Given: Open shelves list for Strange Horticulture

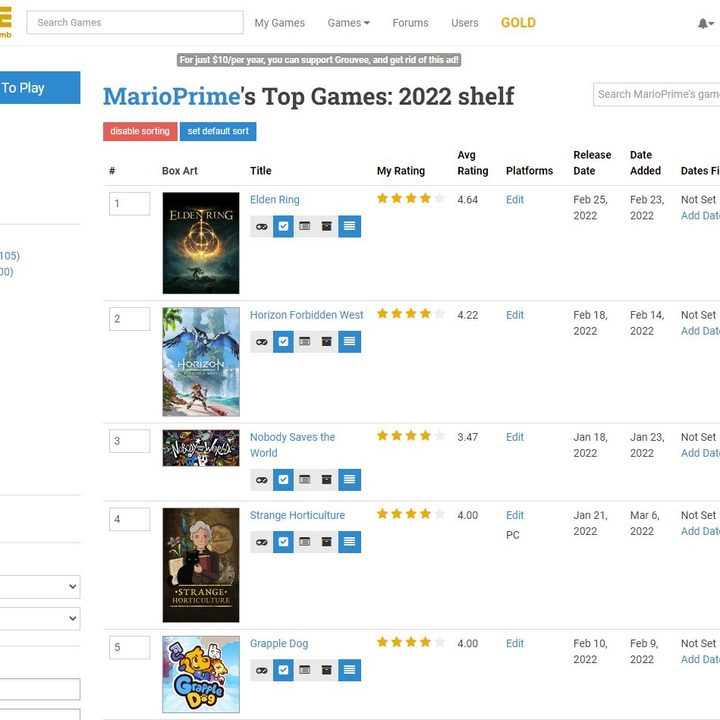Looking at the screenshot, I should pyautogui.click(x=349, y=542).
